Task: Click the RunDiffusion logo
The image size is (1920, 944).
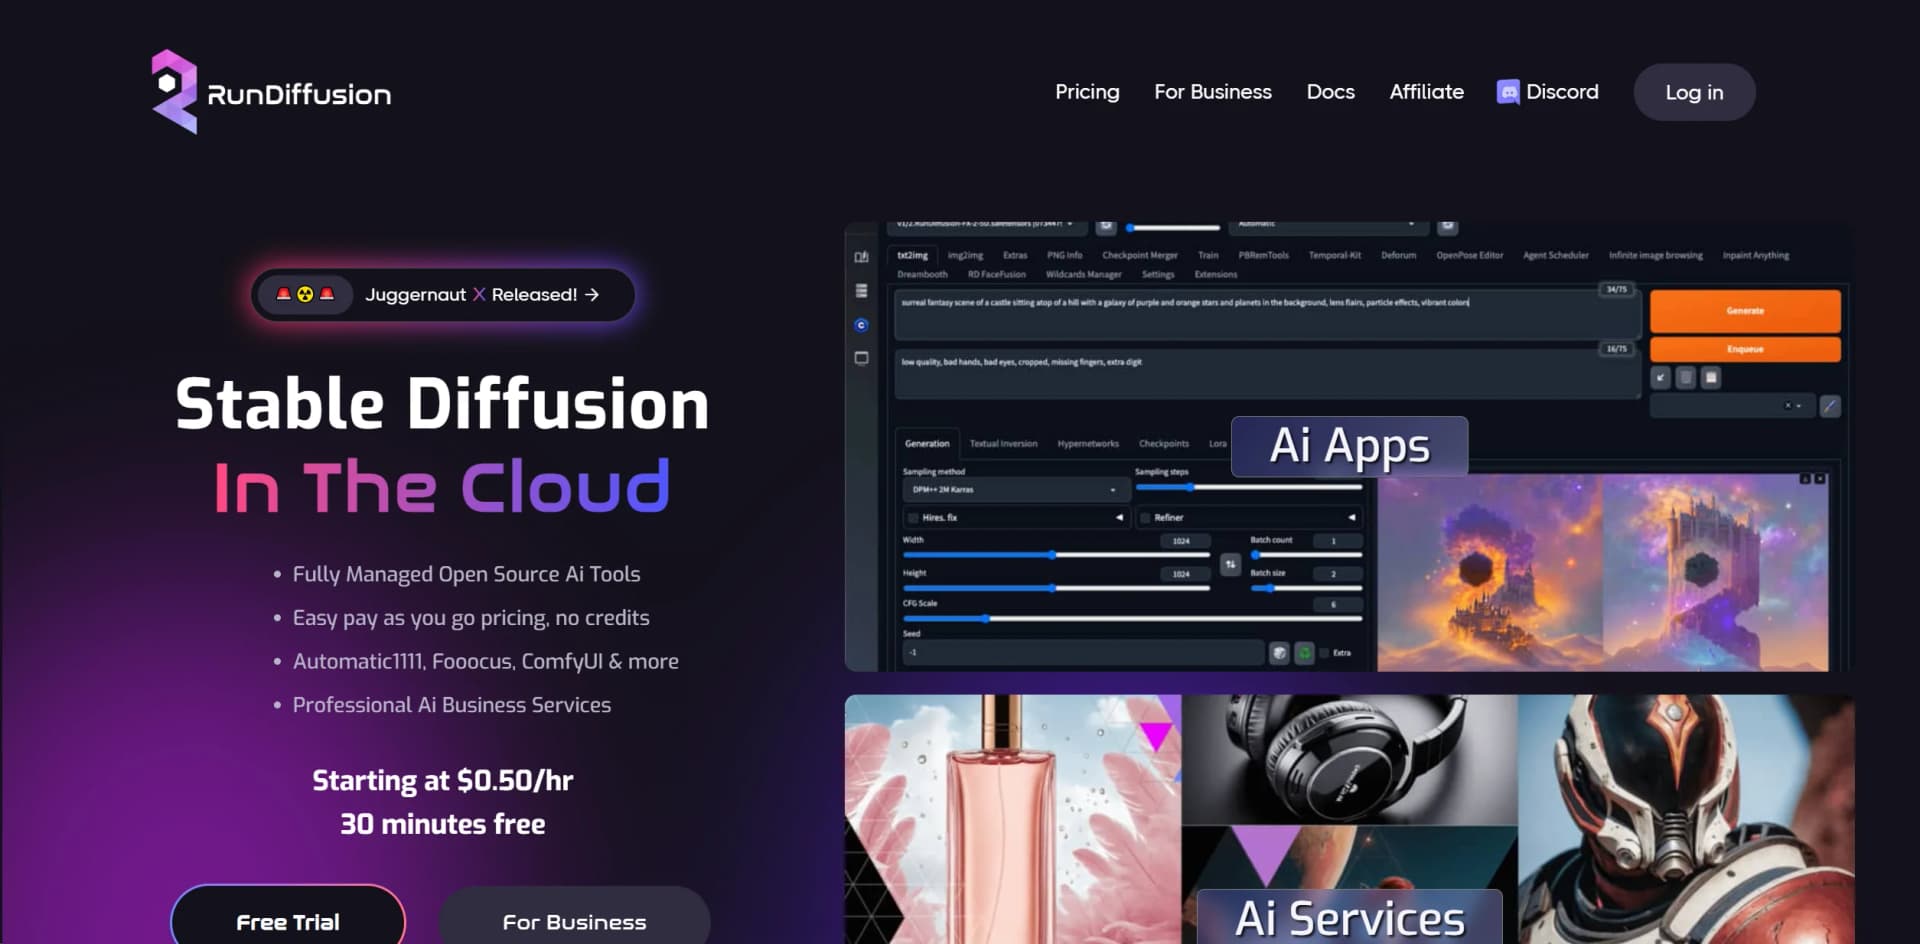Action: [x=271, y=92]
